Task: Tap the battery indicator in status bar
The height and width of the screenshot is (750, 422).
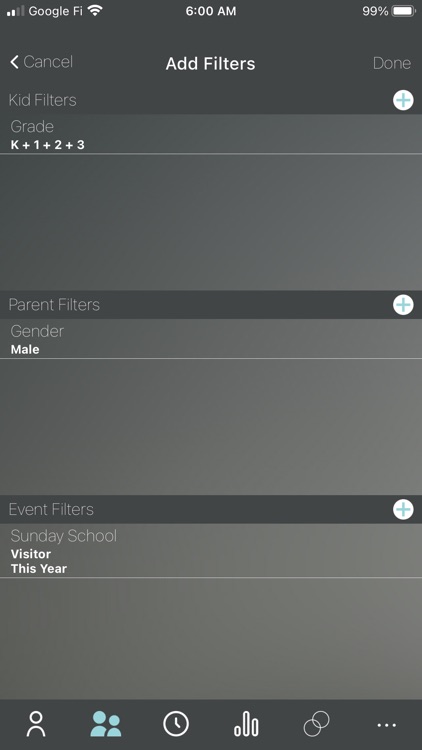Action: [403, 11]
